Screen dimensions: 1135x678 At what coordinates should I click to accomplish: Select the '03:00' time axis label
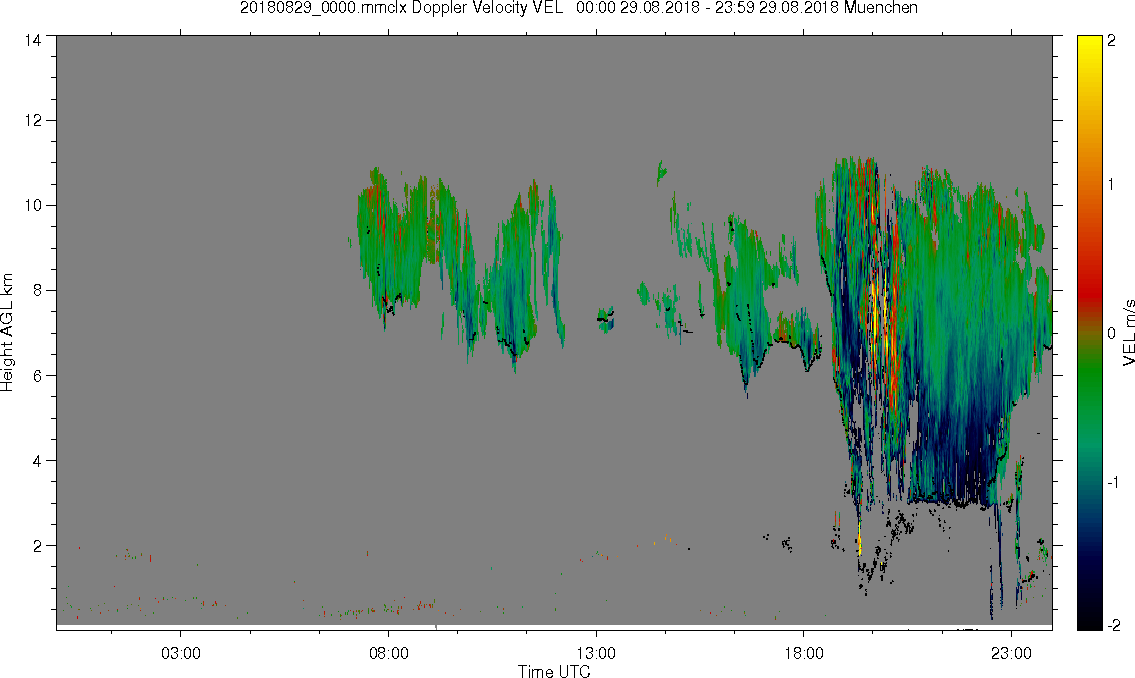180,654
